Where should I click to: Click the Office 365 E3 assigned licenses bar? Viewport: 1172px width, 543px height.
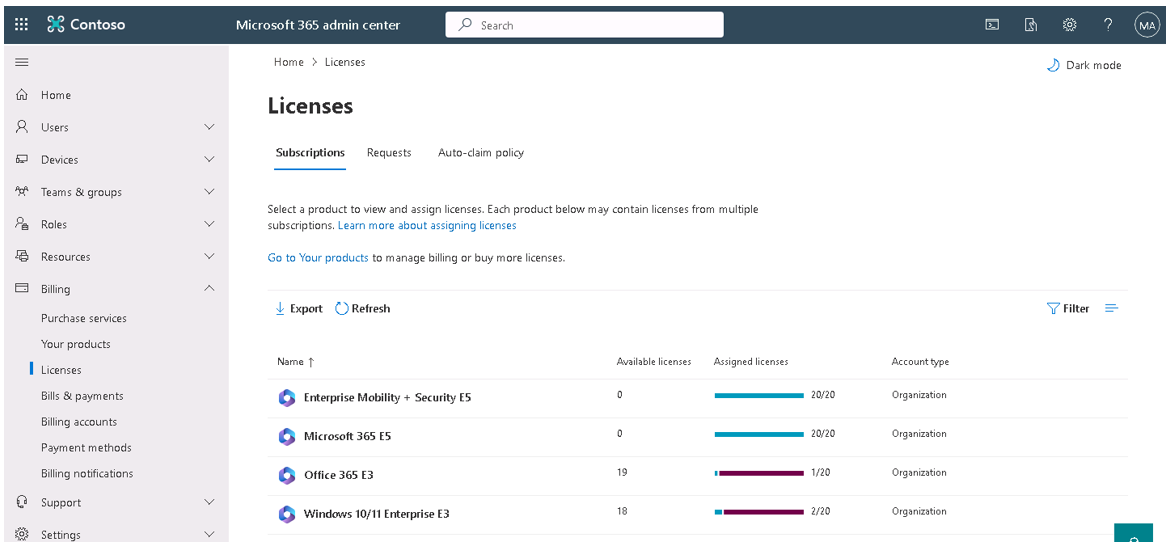click(759, 473)
